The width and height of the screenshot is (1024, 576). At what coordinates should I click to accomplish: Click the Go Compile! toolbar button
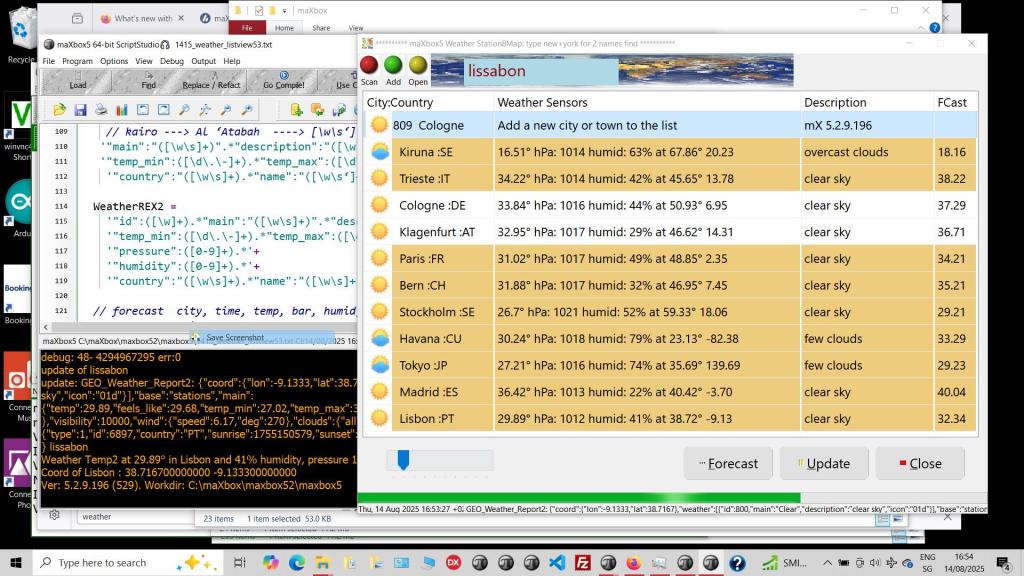coord(283,80)
